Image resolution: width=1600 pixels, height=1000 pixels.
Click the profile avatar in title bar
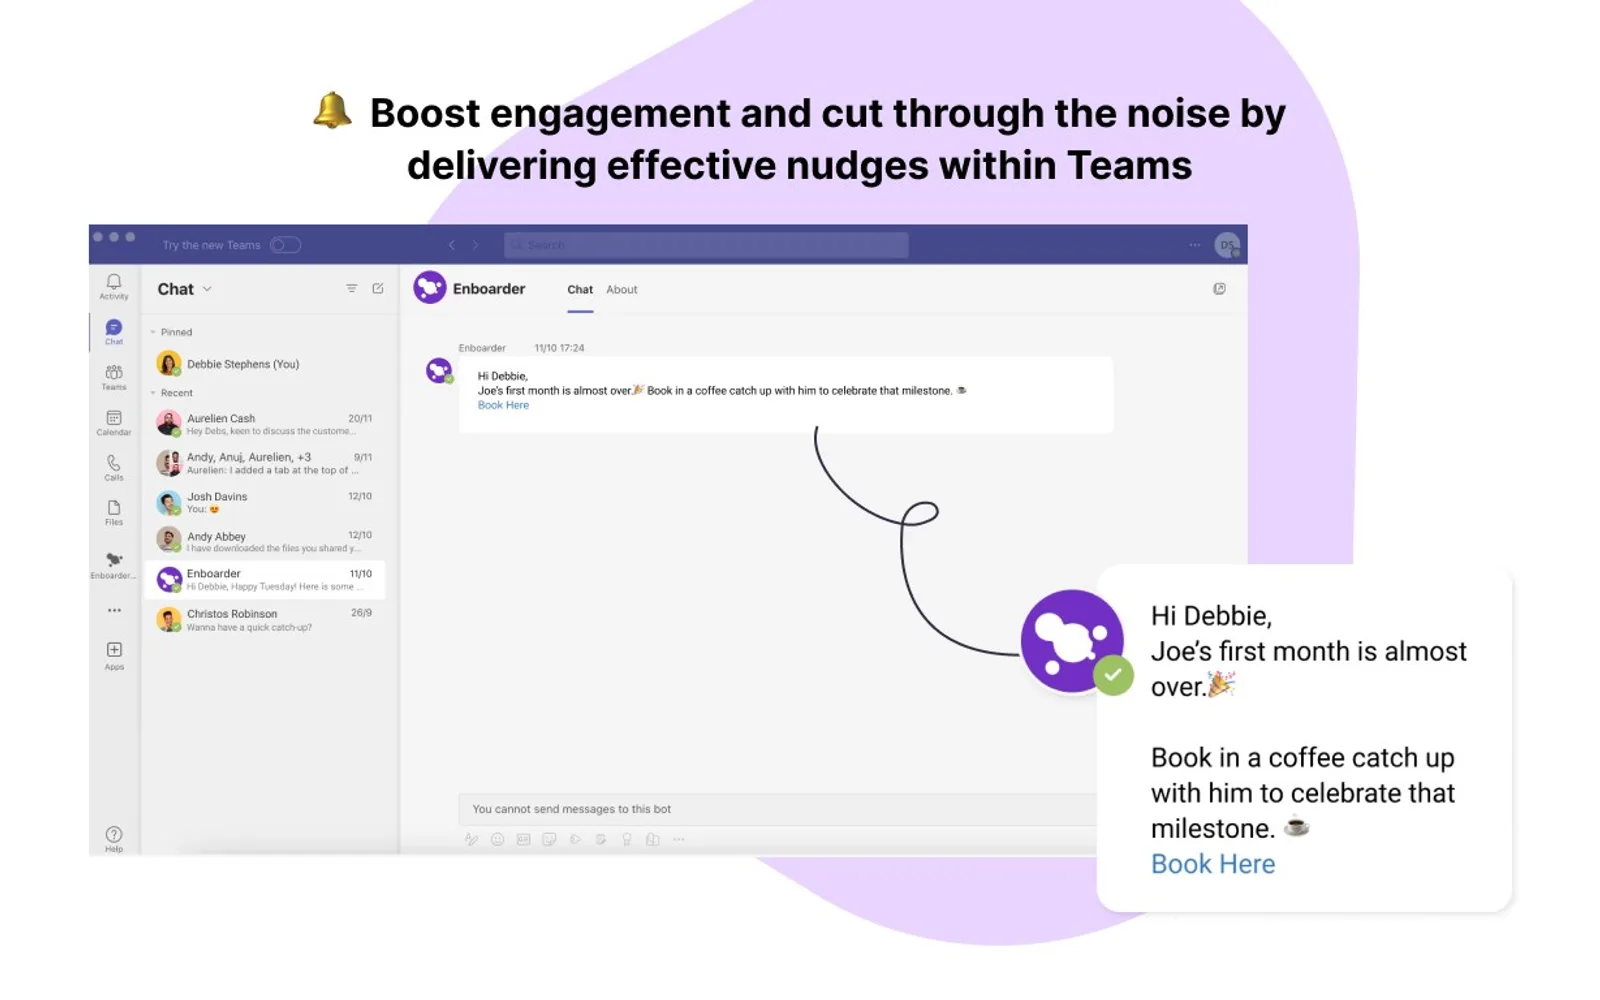click(x=1227, y=245)
